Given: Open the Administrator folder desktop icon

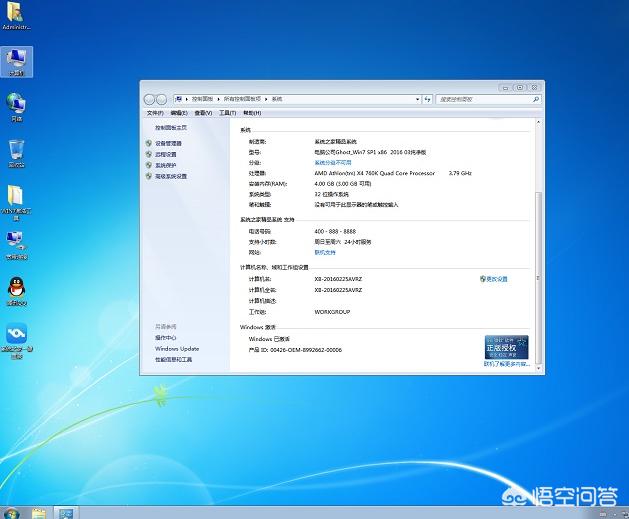Looking at the screenshot, I should pos(16,16).
